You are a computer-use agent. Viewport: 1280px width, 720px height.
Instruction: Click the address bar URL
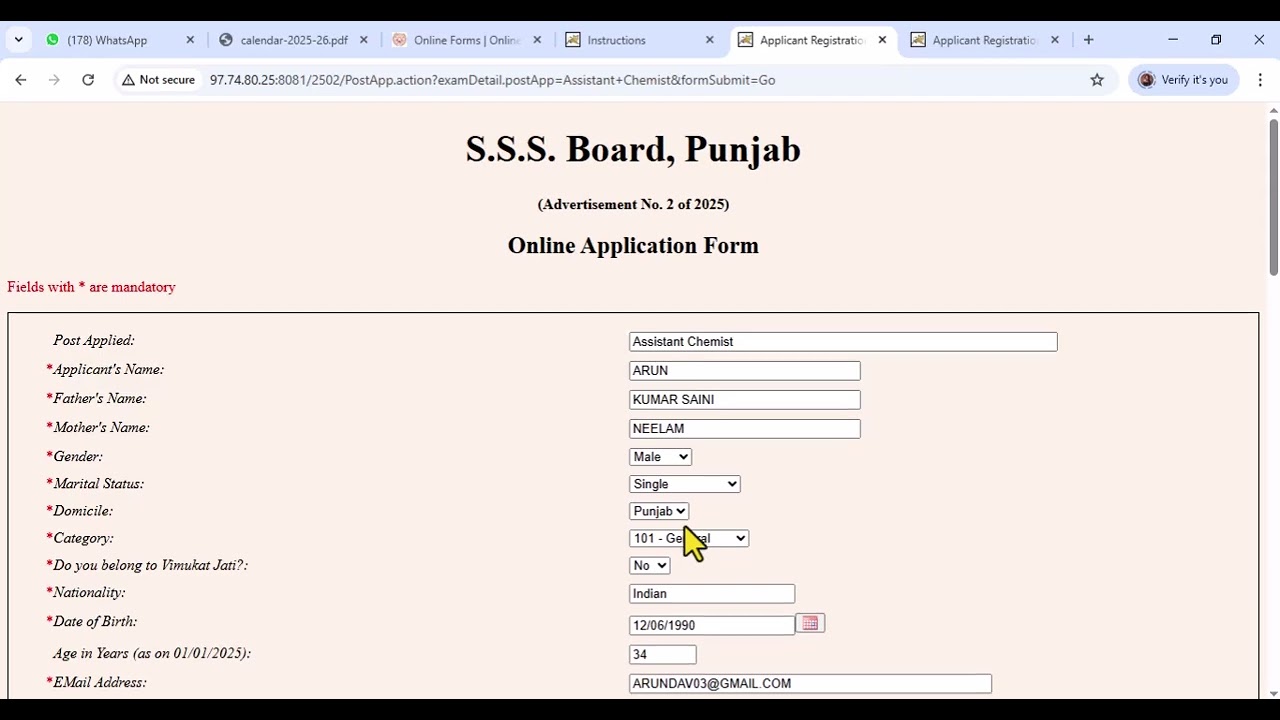point(492,80)
